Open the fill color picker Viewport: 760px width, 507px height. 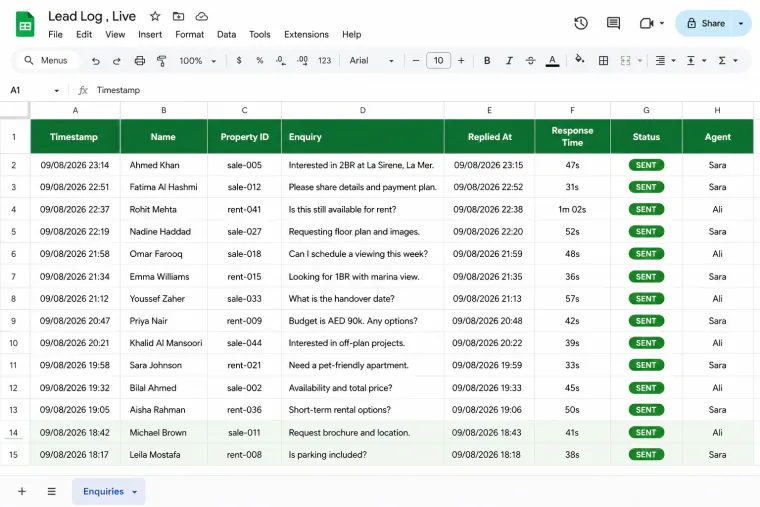(579, 60)
